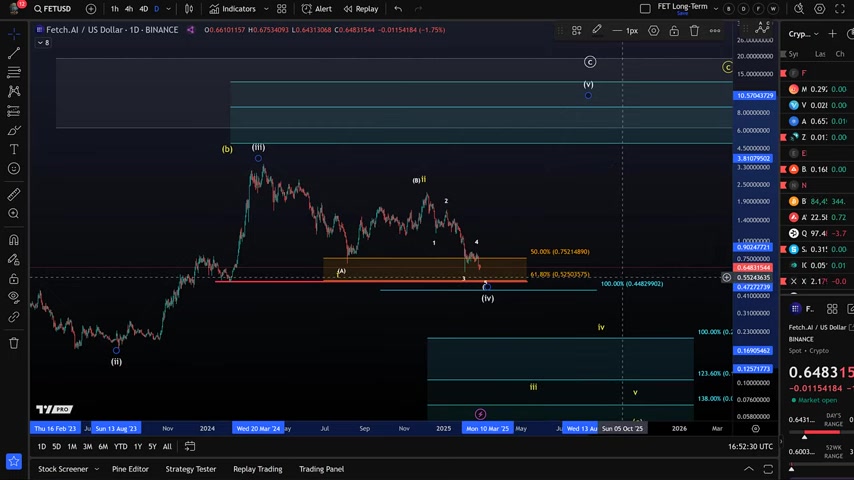
Task: Toggle hide all drawings eye icon
Action: (14, 297)
